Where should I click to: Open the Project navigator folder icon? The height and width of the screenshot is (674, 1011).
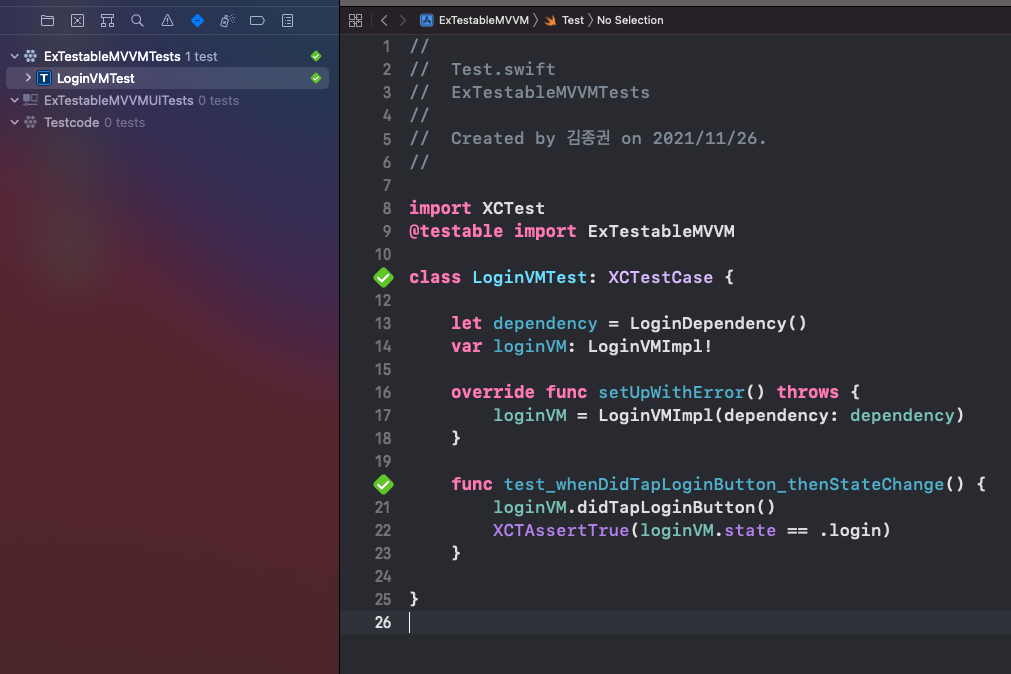(x=47, y=21)
